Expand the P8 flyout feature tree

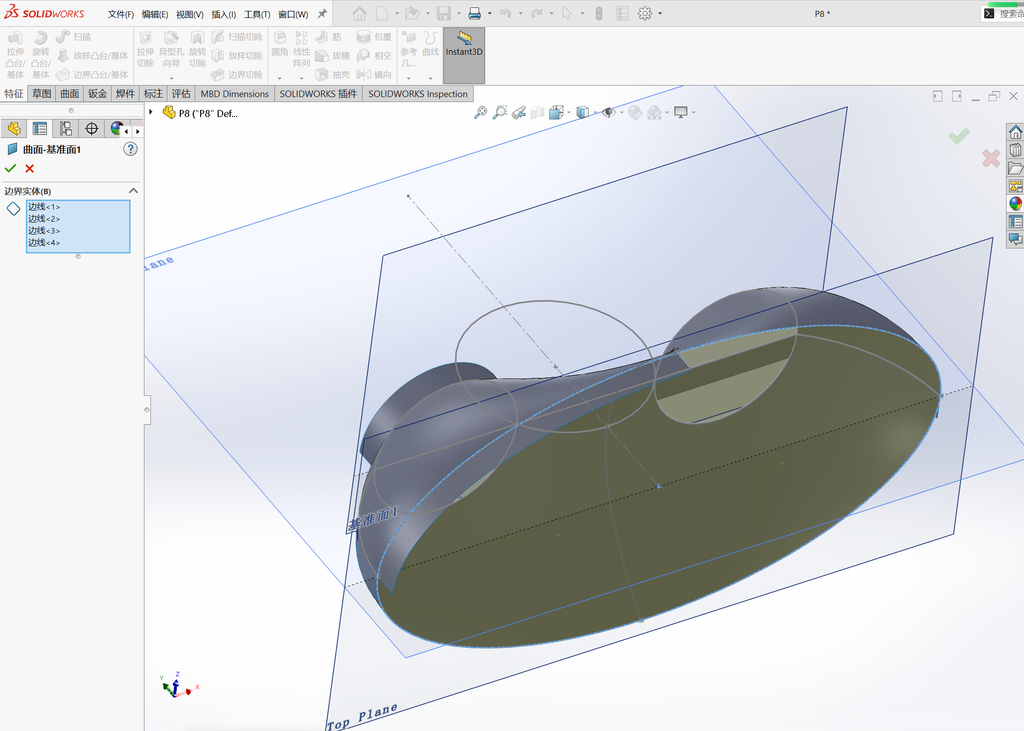click(151, 112)
